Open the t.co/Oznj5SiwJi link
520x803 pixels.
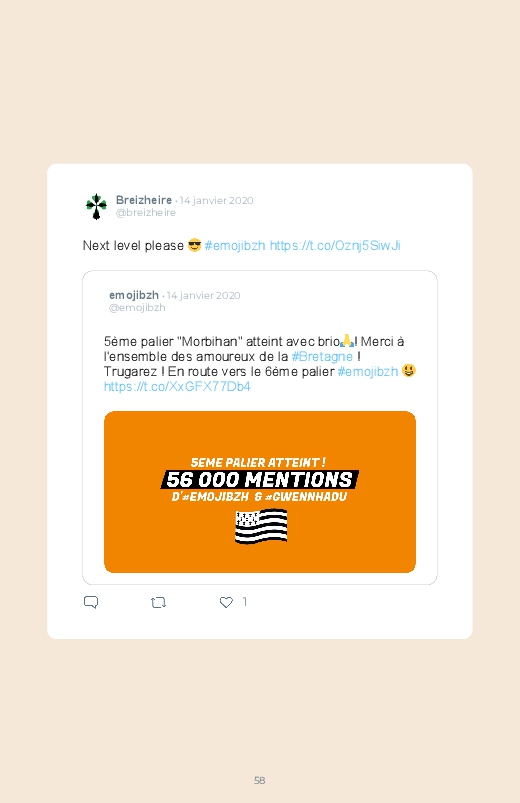tap(335, 246)
